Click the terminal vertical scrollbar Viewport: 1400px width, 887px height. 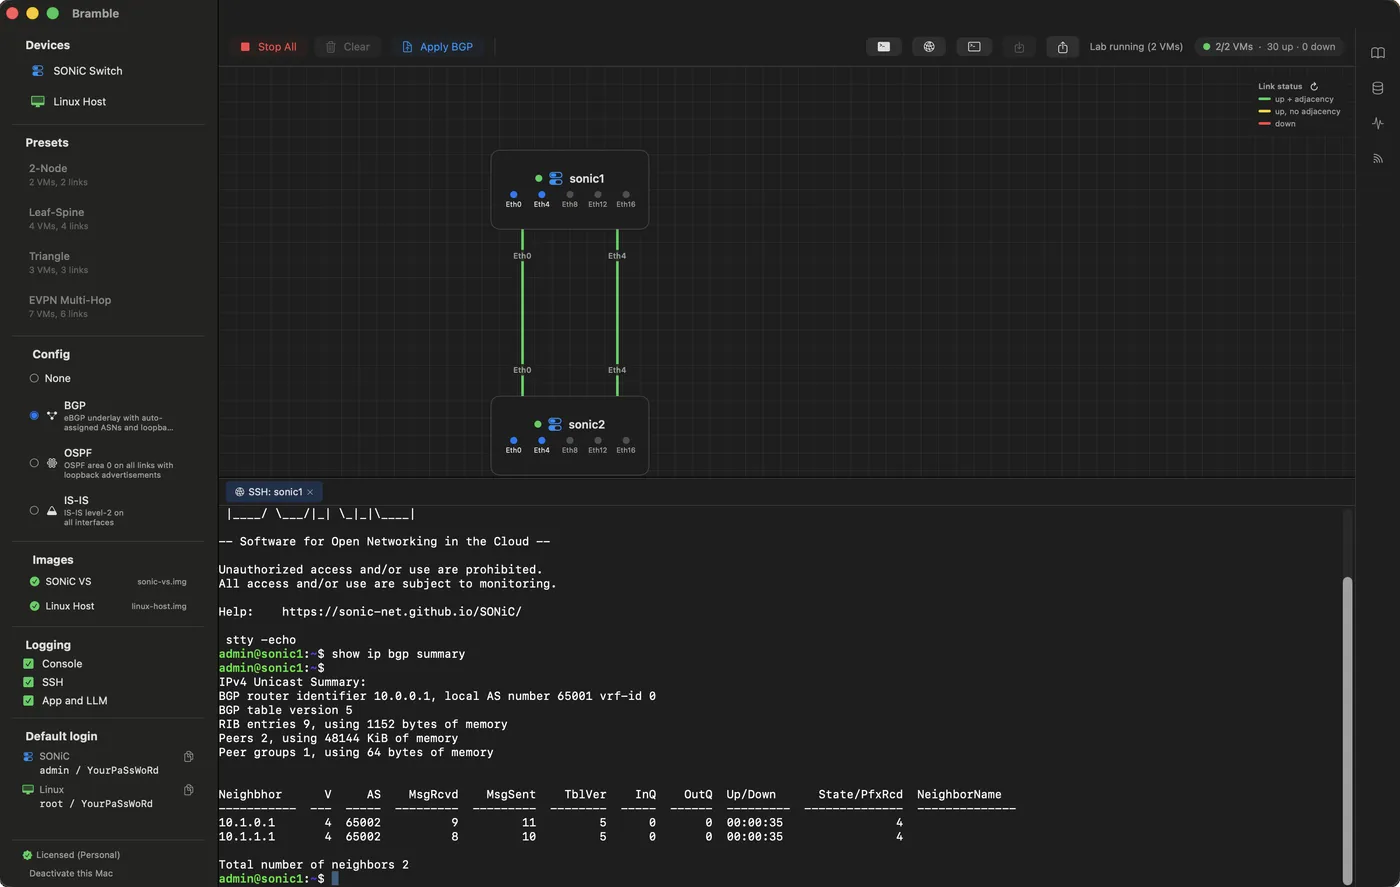click(1347, 730)
